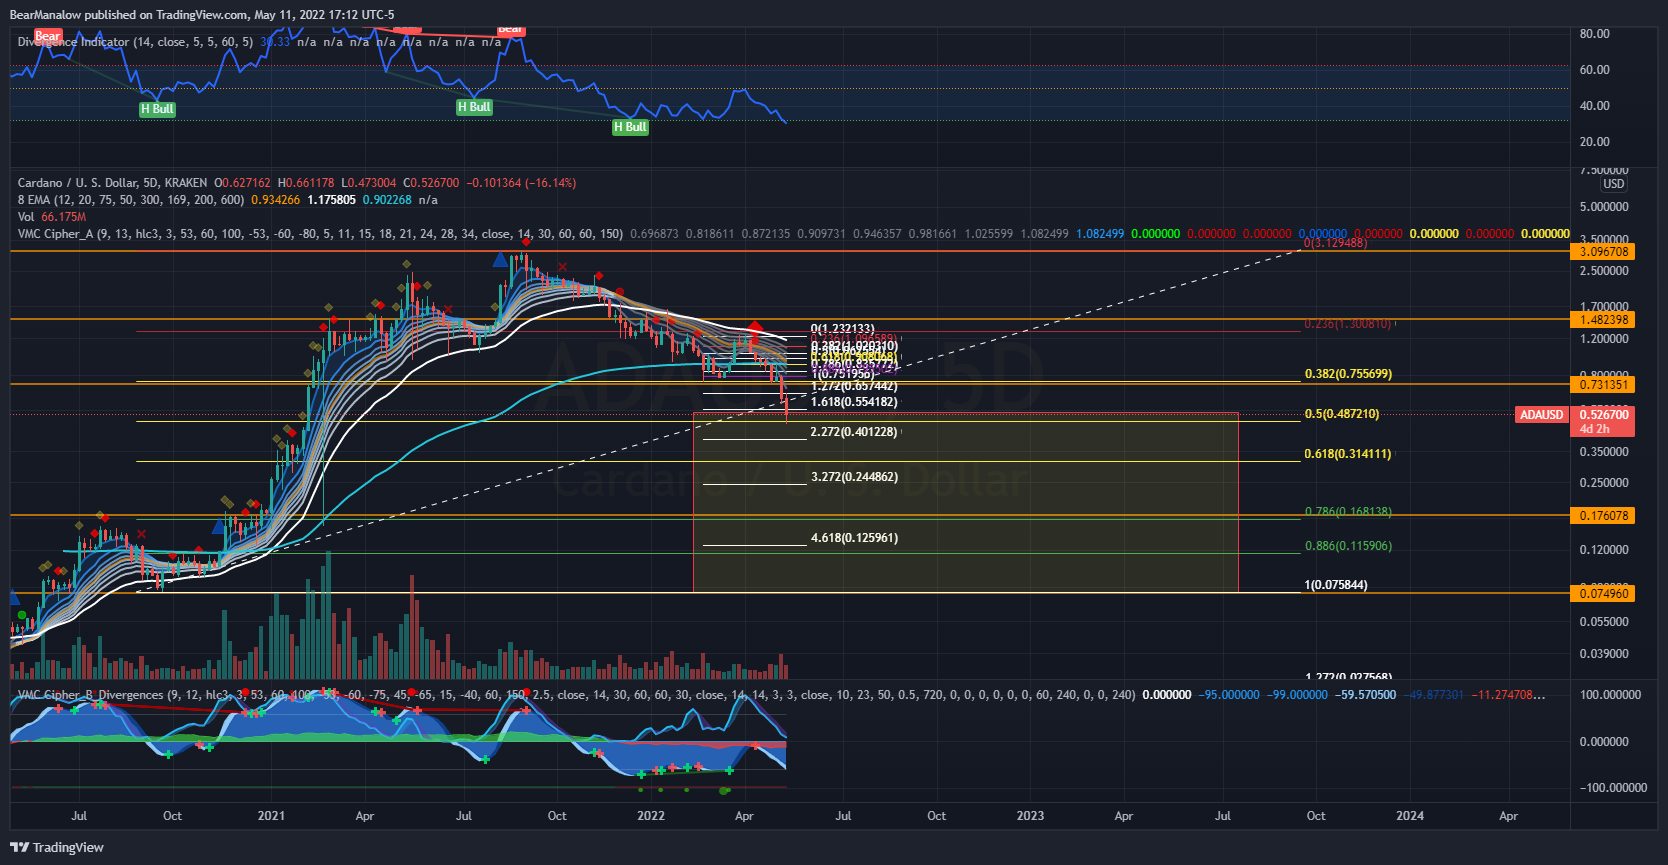
Task: Click the 2023 label on time axis
Action: pyautogui.click(x=1030, y=816)
